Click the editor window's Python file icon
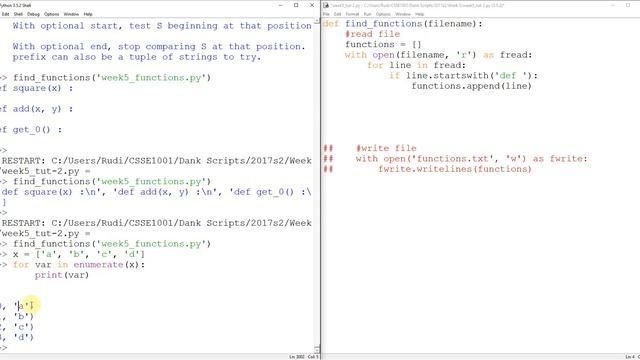This screenshot has width=640, height=360. point(326,5)
